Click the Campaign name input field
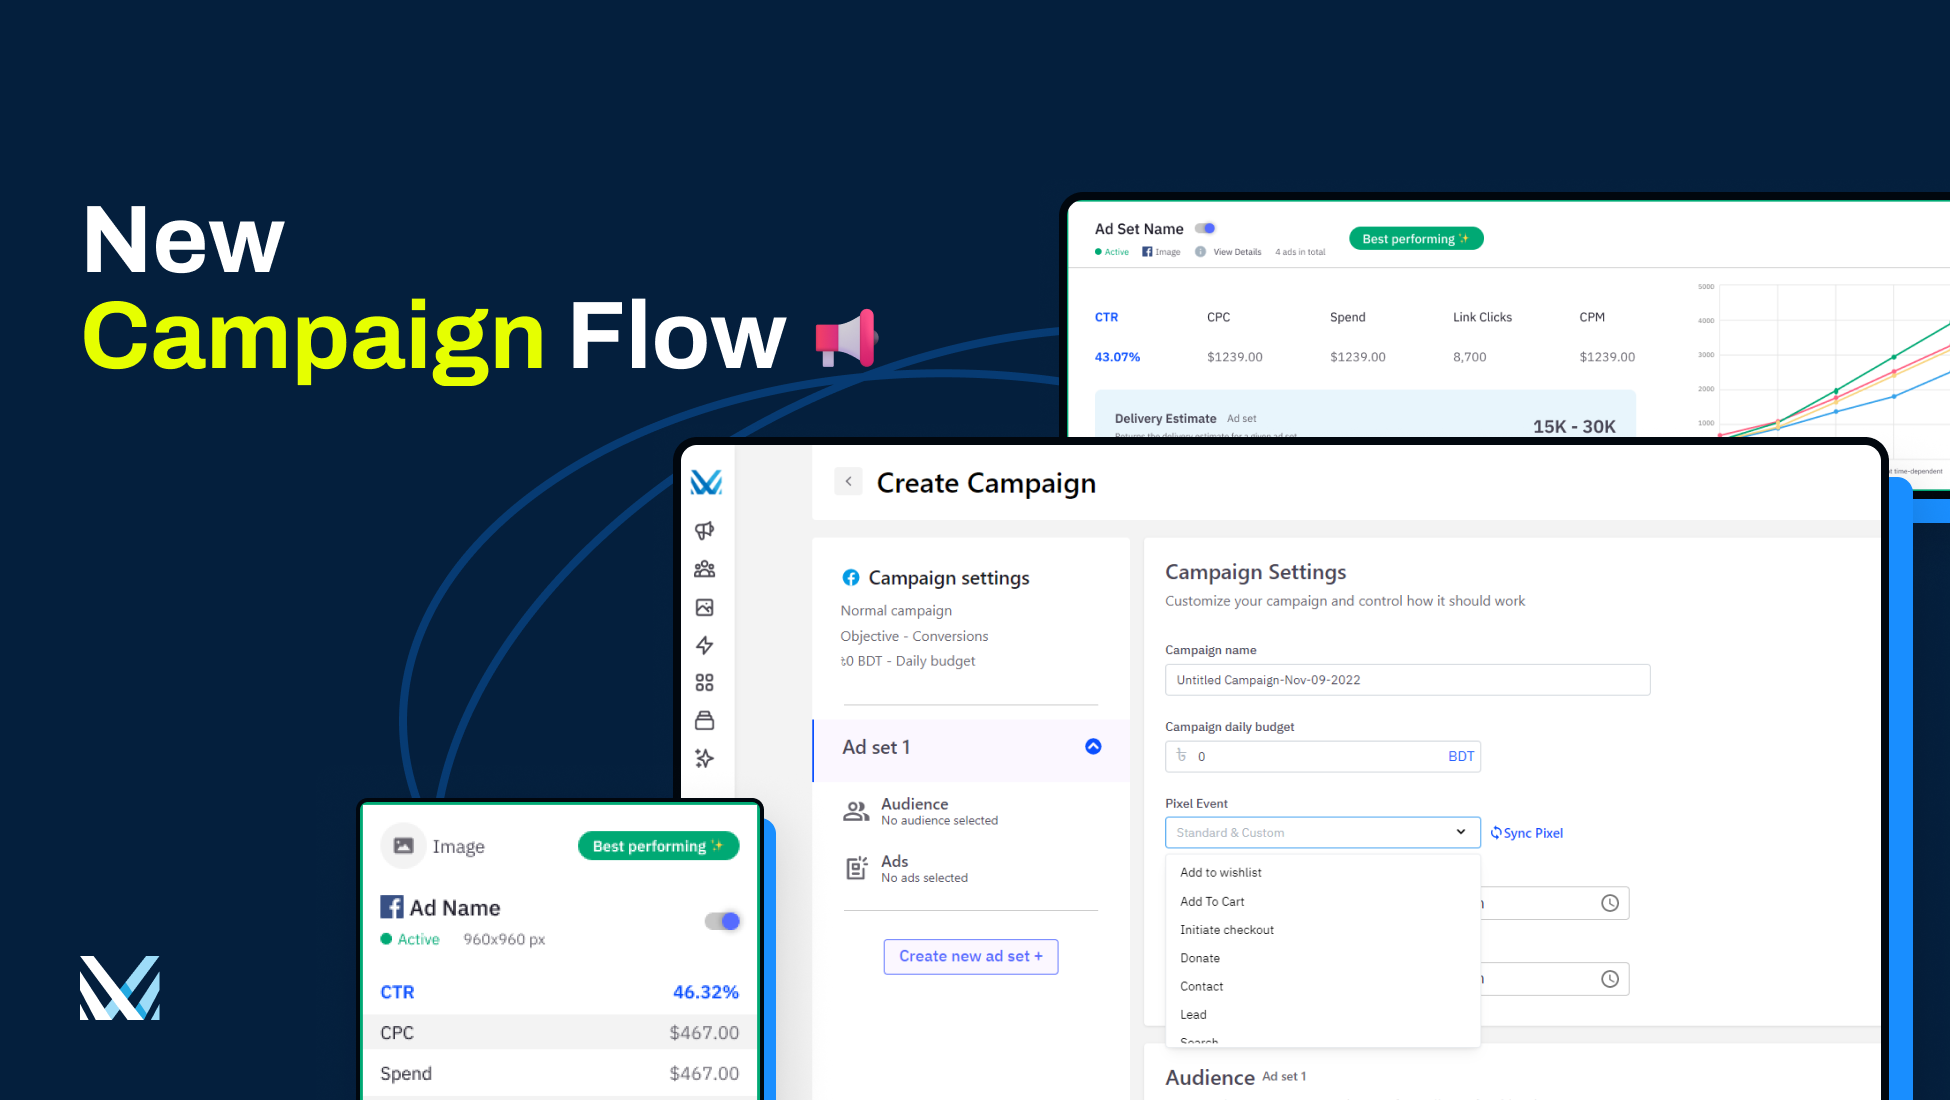This screenshot has width=1950, height=1100. [x=1407, y=680]
